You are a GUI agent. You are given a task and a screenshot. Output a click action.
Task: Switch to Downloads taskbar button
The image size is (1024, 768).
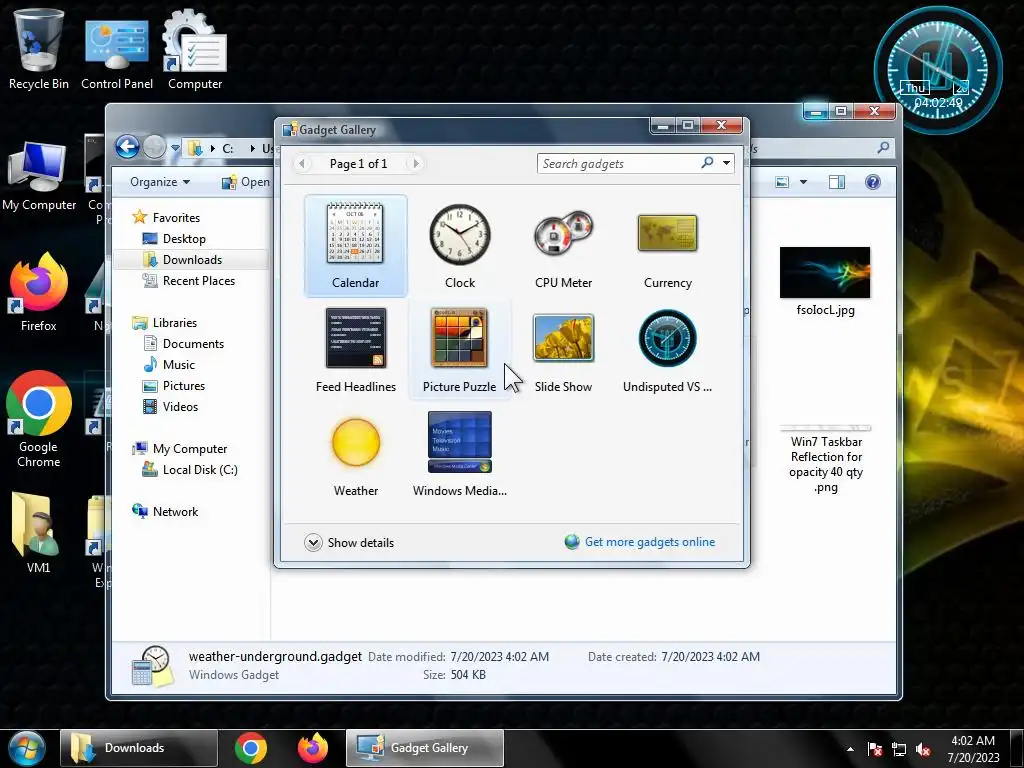coord(139,748)
